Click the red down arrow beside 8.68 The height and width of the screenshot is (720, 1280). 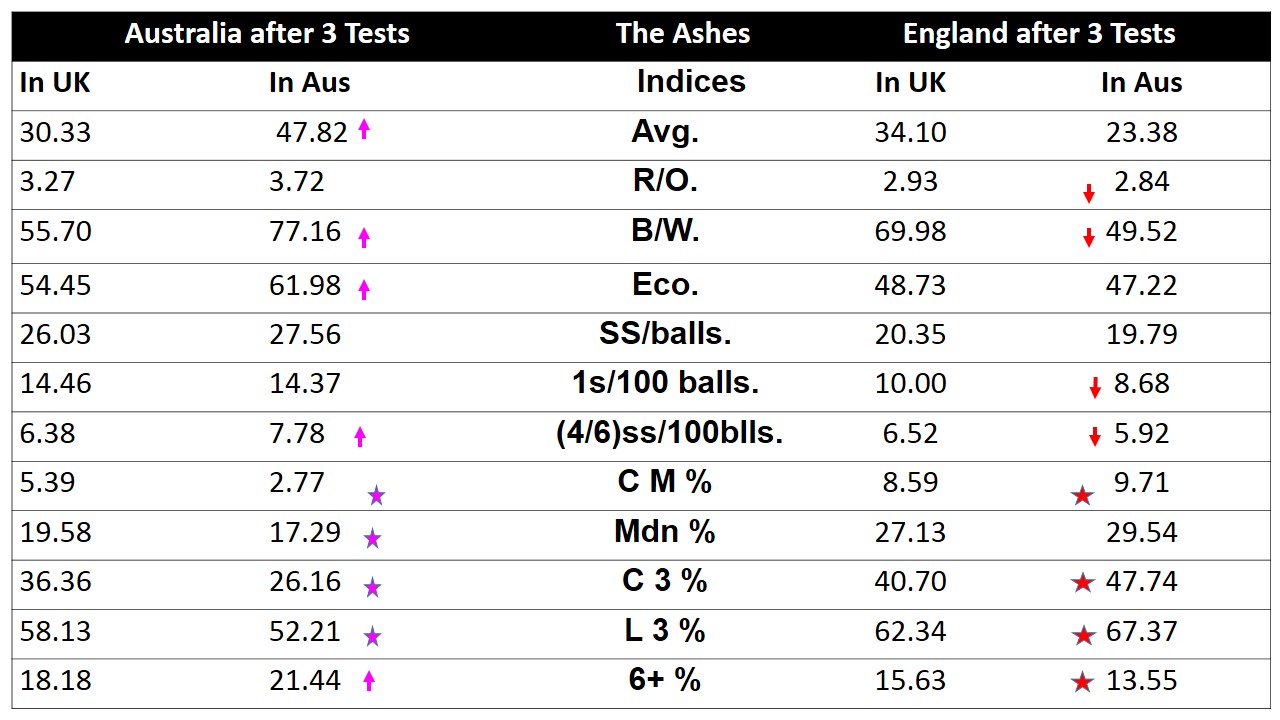pos(1095,388)
